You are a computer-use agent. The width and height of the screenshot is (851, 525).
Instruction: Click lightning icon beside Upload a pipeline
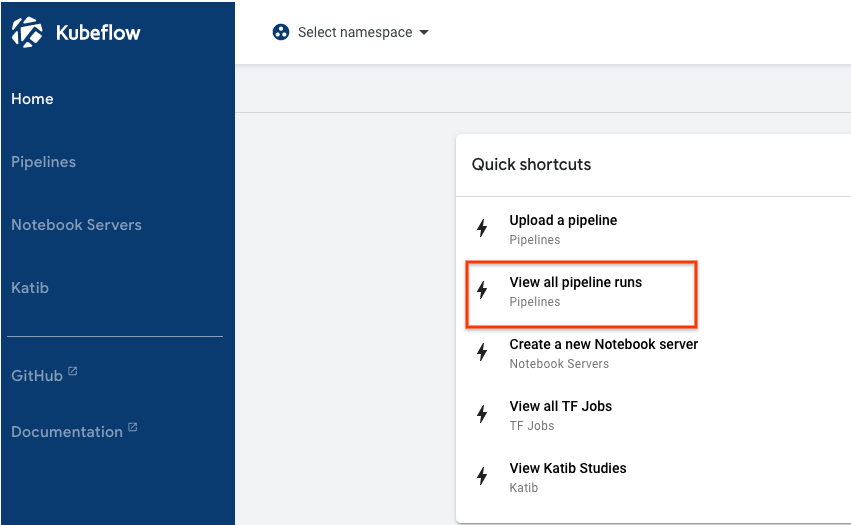(x=482, y=228)
